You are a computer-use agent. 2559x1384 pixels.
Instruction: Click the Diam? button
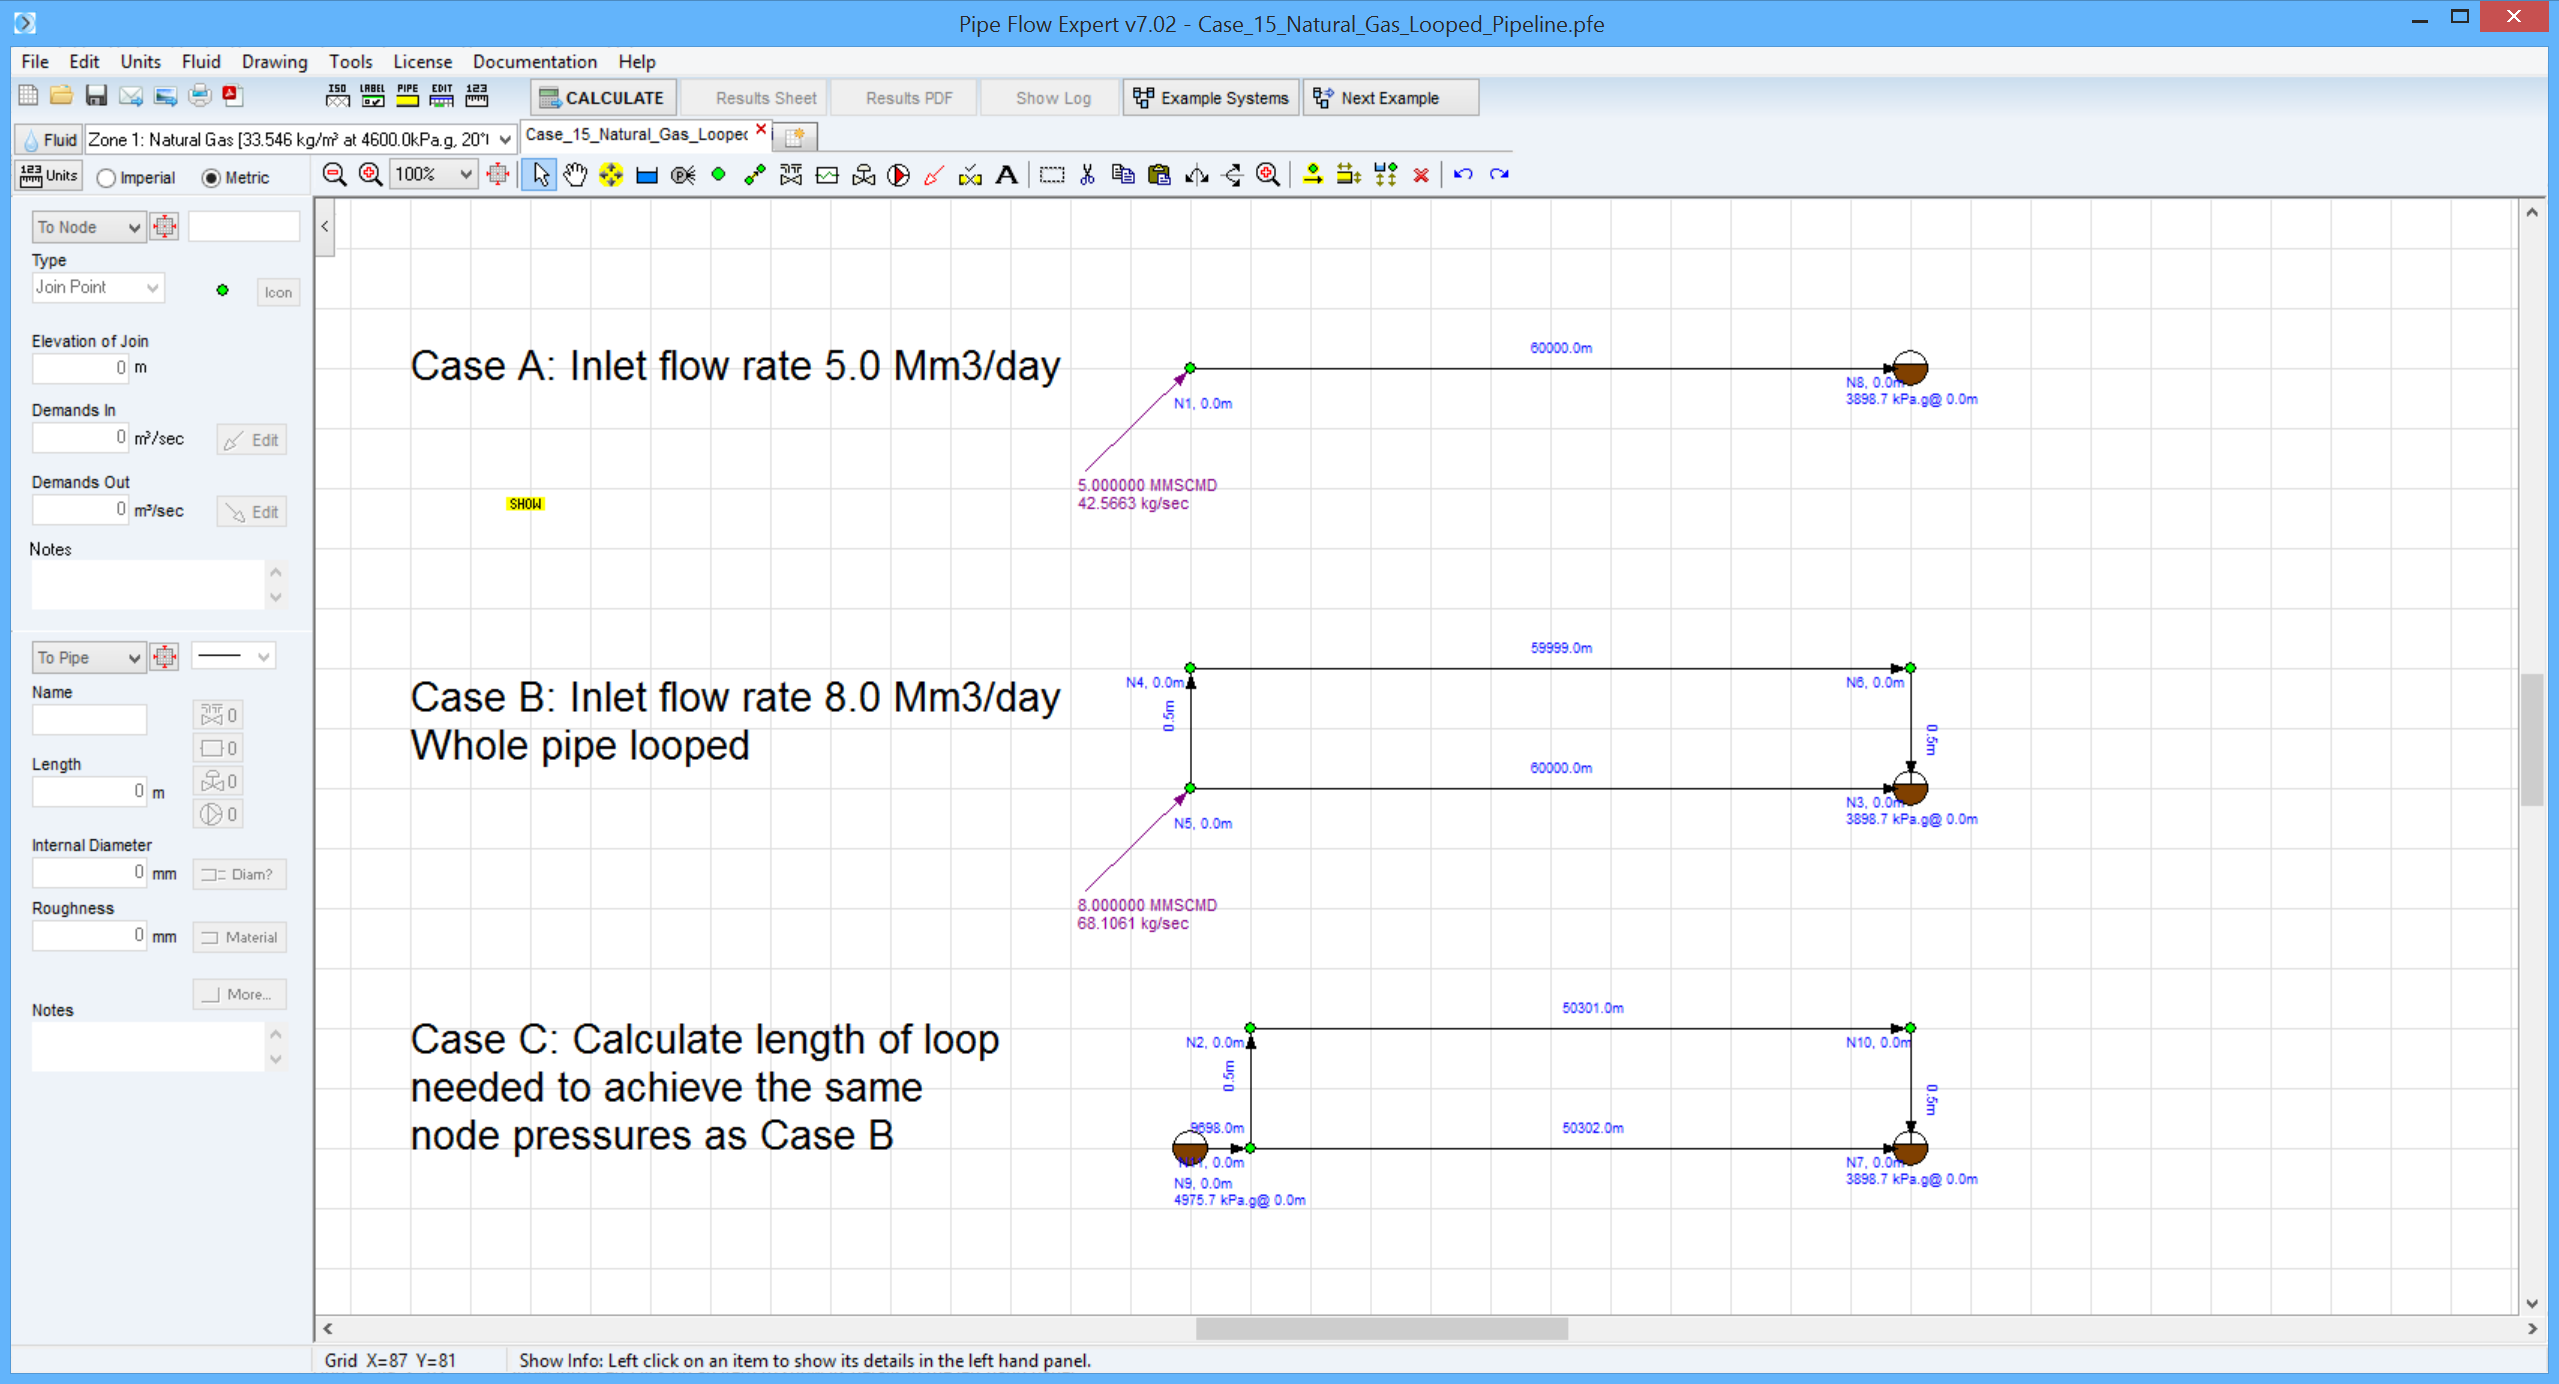[x=239, y=874]
